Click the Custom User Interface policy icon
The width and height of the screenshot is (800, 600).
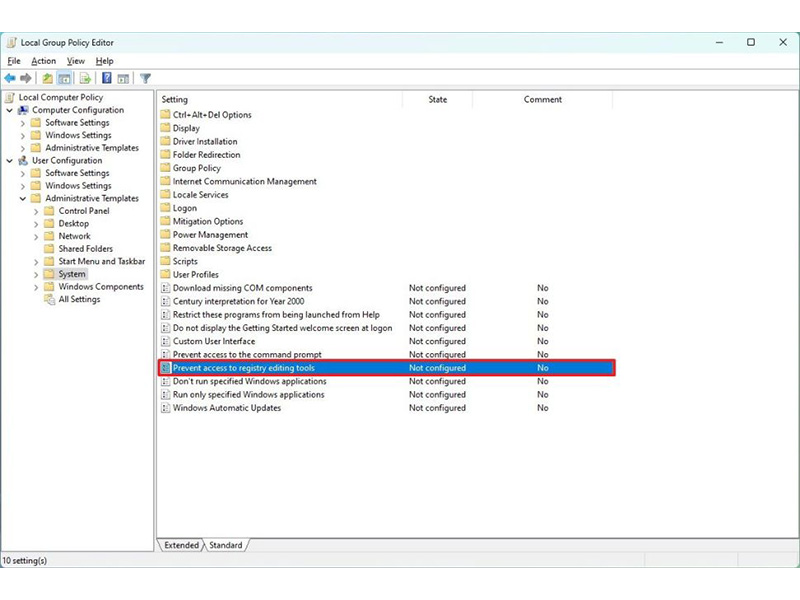[x=165, y=341]
